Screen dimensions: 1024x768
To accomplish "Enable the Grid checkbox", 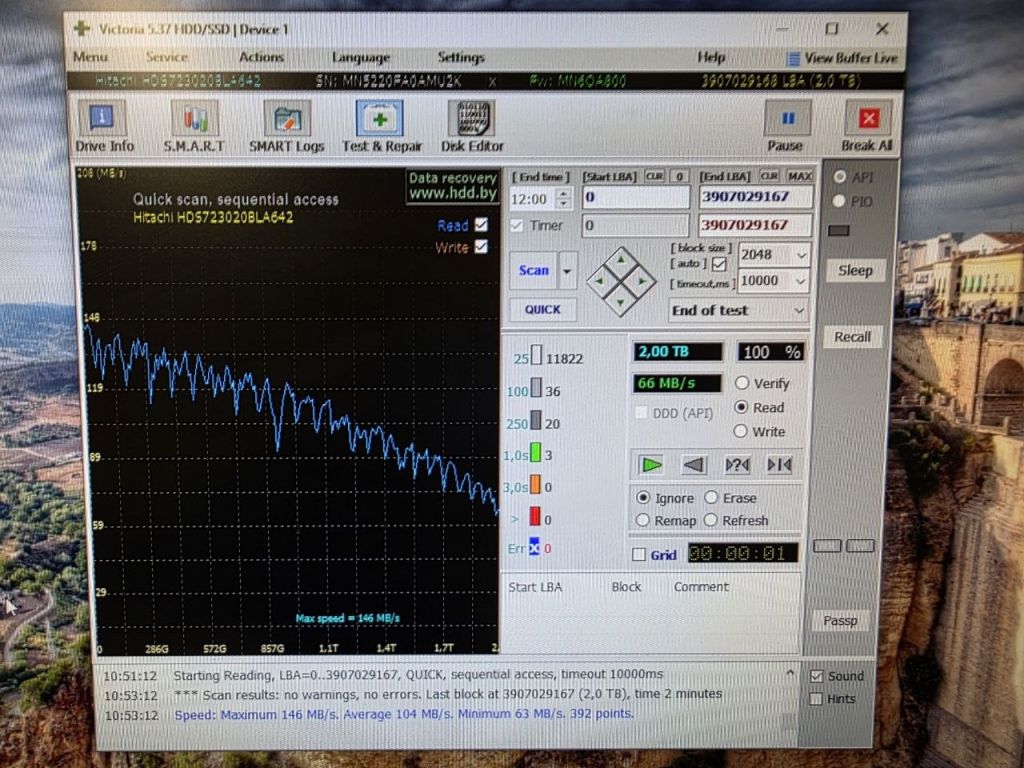I will pyautogui.click(x=639, y=554).
